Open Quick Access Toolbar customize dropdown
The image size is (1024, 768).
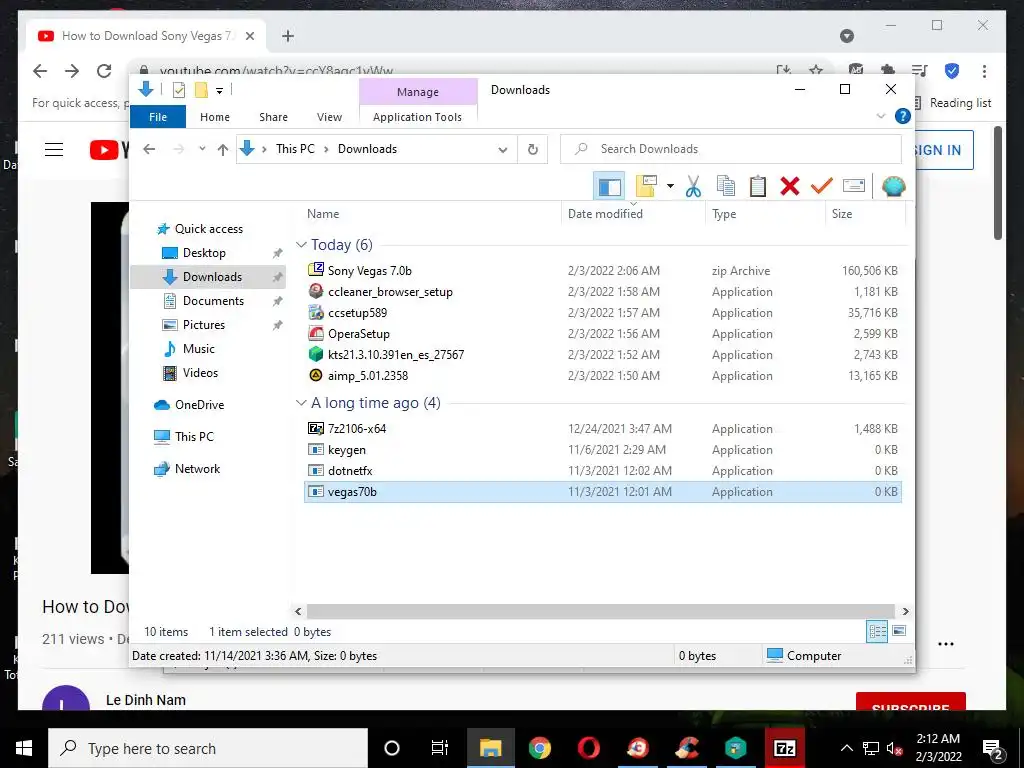(219, 91)
